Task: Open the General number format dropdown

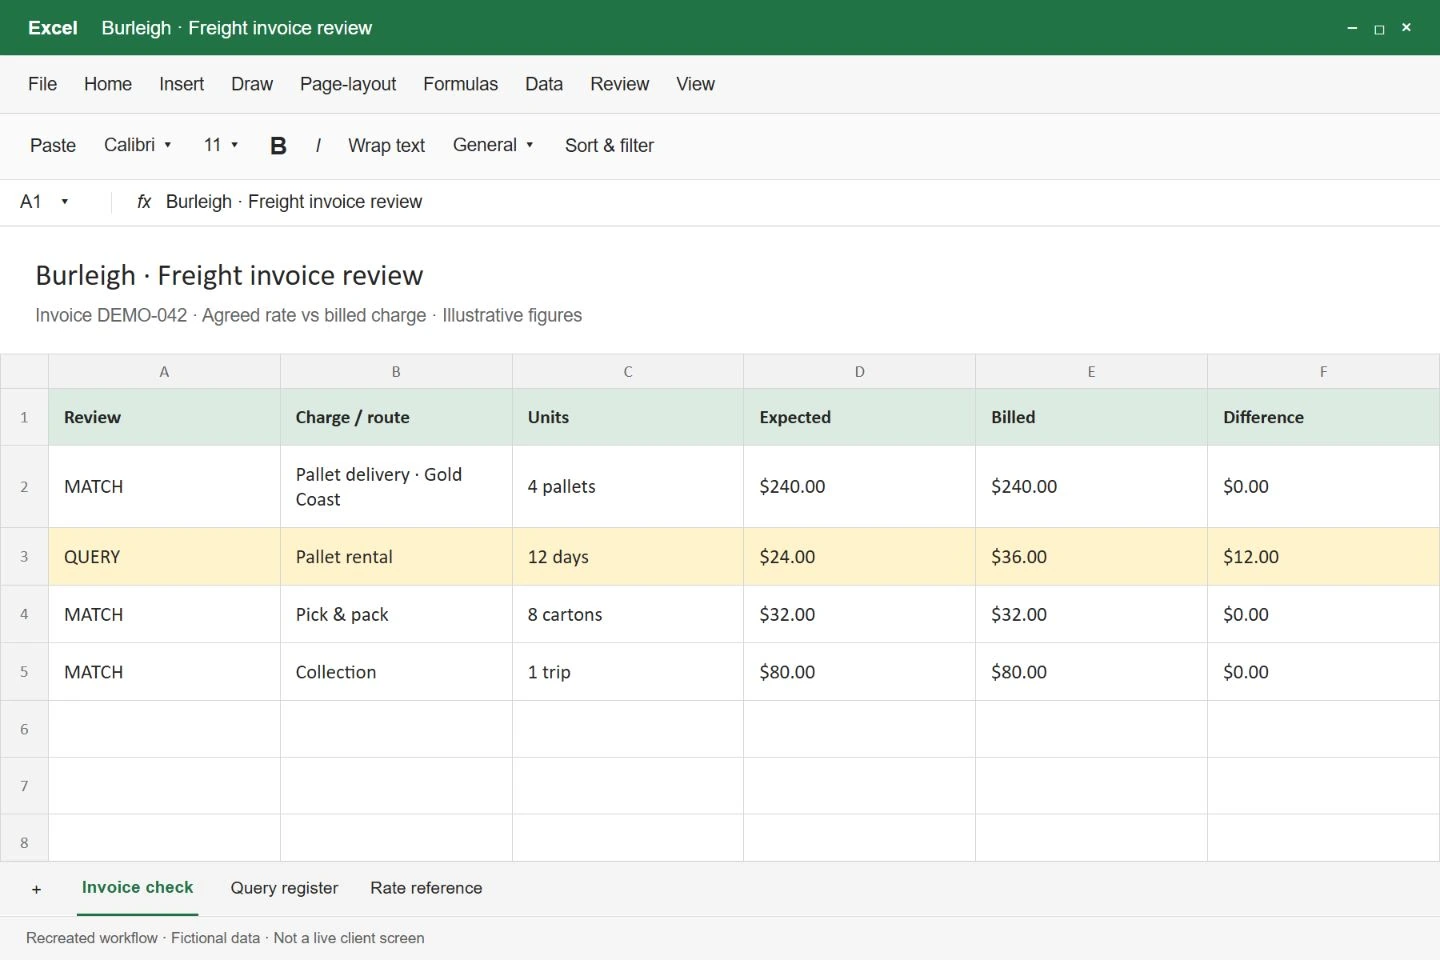Action: coord(493,145)
